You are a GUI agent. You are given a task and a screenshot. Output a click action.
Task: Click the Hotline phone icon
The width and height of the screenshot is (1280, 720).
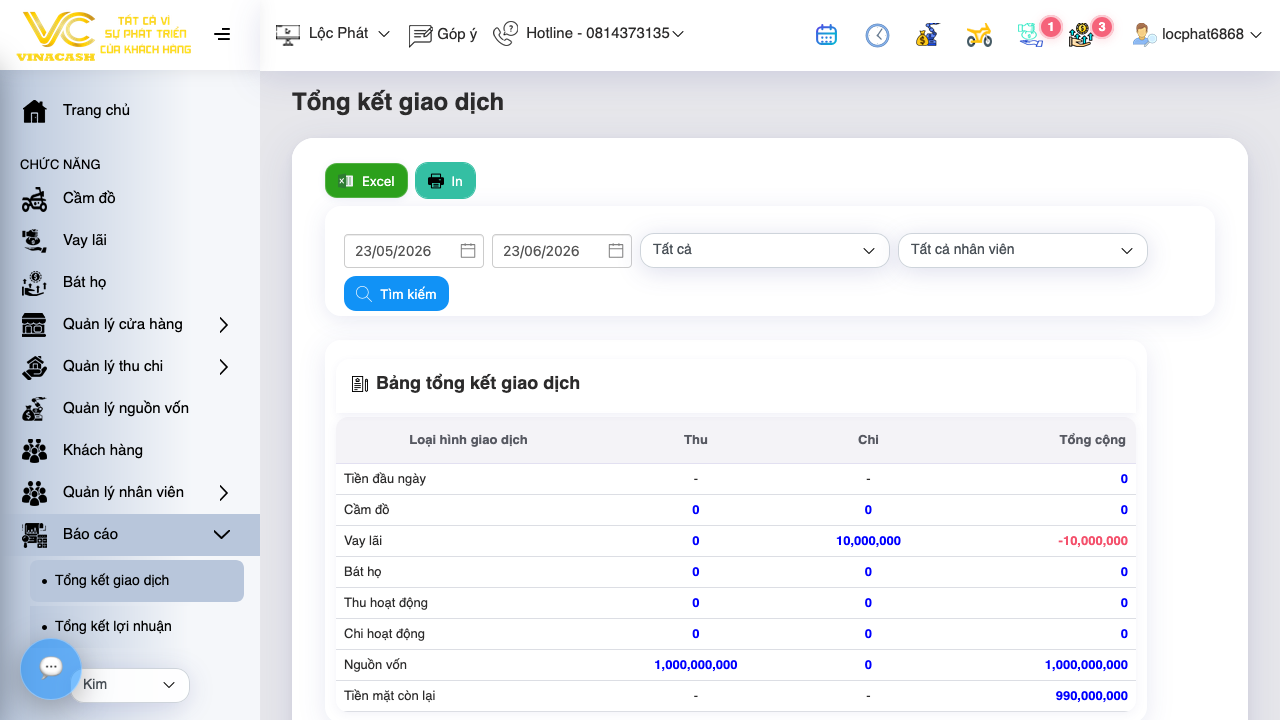point(506,34)
